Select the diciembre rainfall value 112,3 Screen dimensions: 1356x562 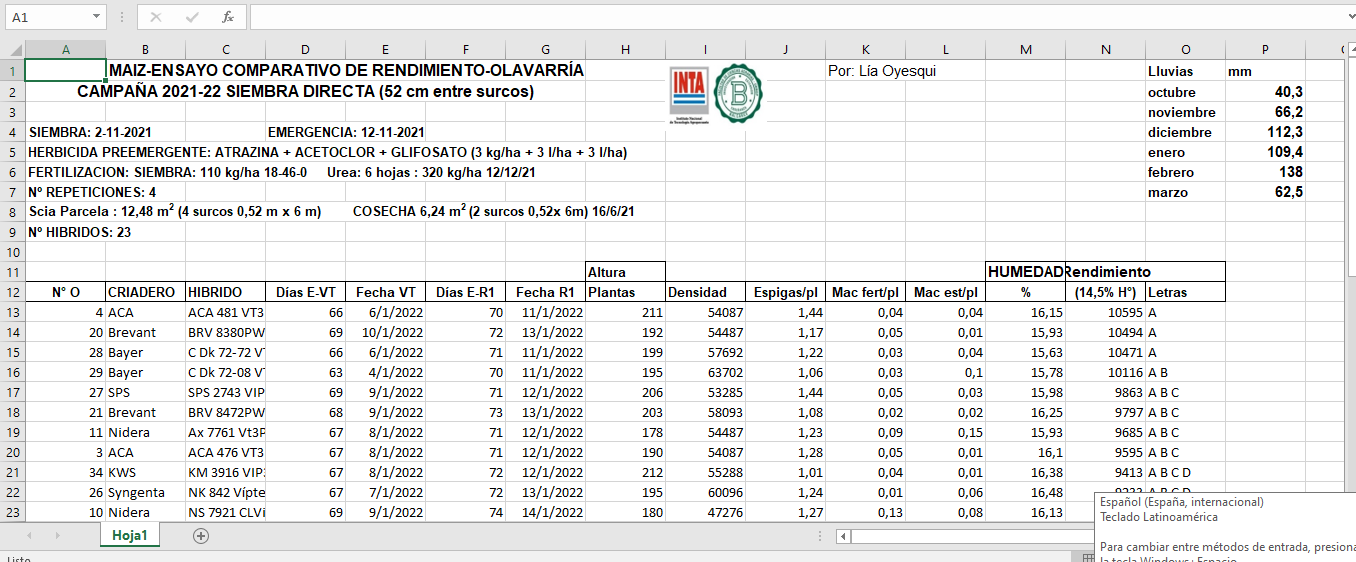(1265, 132)
